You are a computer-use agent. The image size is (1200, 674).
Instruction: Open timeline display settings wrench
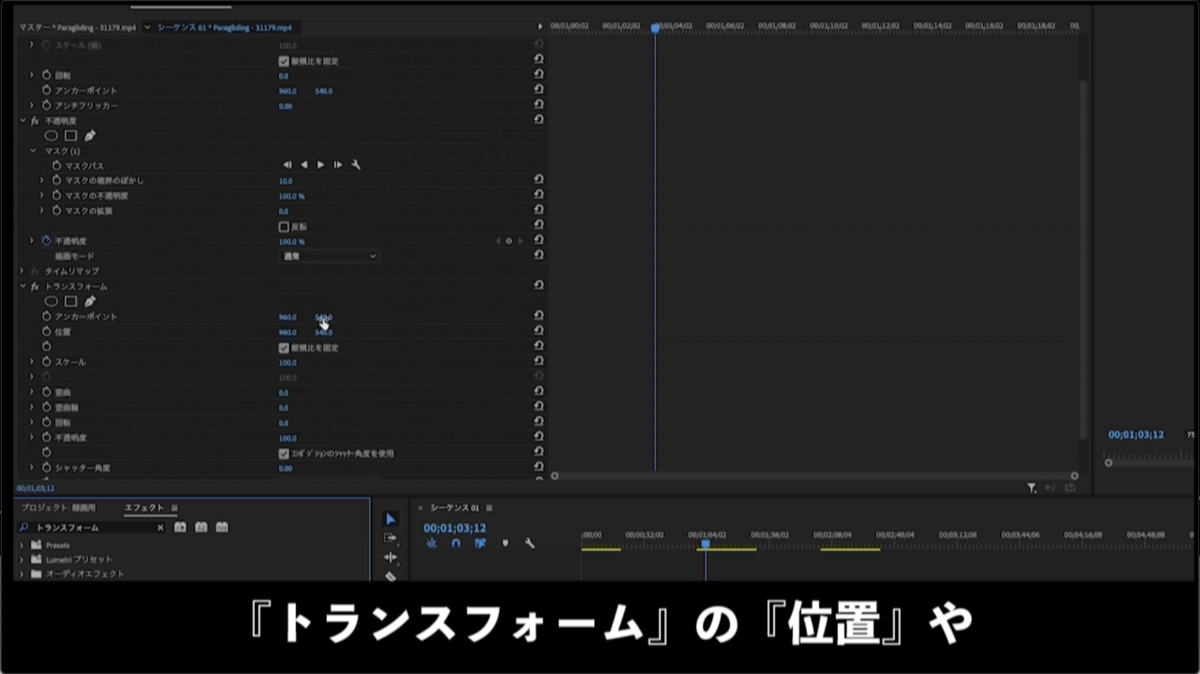click(x=530, y=543)
